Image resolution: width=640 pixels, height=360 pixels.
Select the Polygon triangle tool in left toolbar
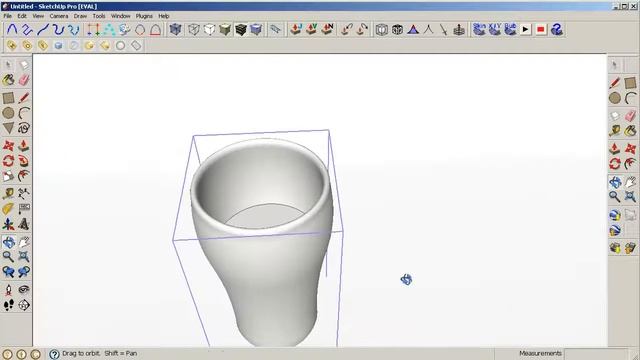tap(8, 128)
